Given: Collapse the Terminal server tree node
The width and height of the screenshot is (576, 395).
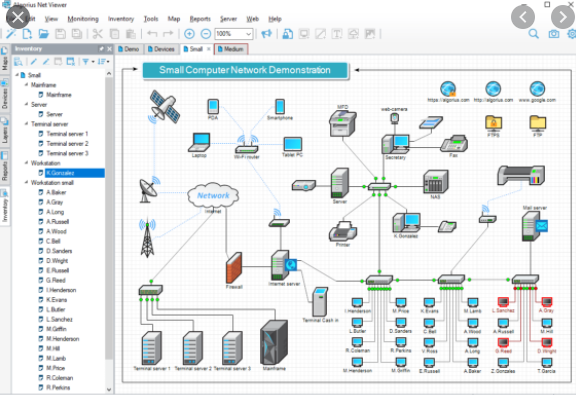Looking at the screenshot, I should tap(26, 124).
